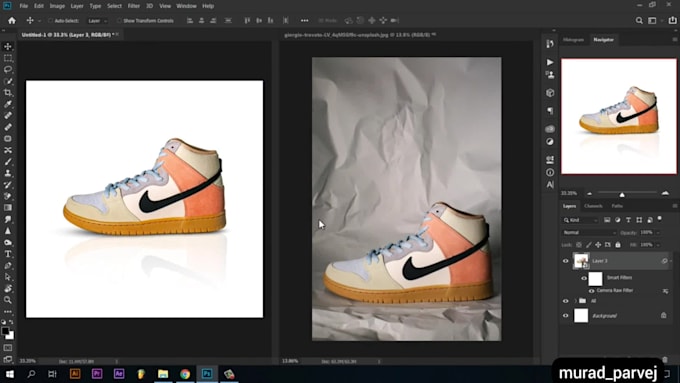Image resolution: width=680 pixels, height=383 pixels.
Task: Hide the All group layer eye
Action: 566,301
